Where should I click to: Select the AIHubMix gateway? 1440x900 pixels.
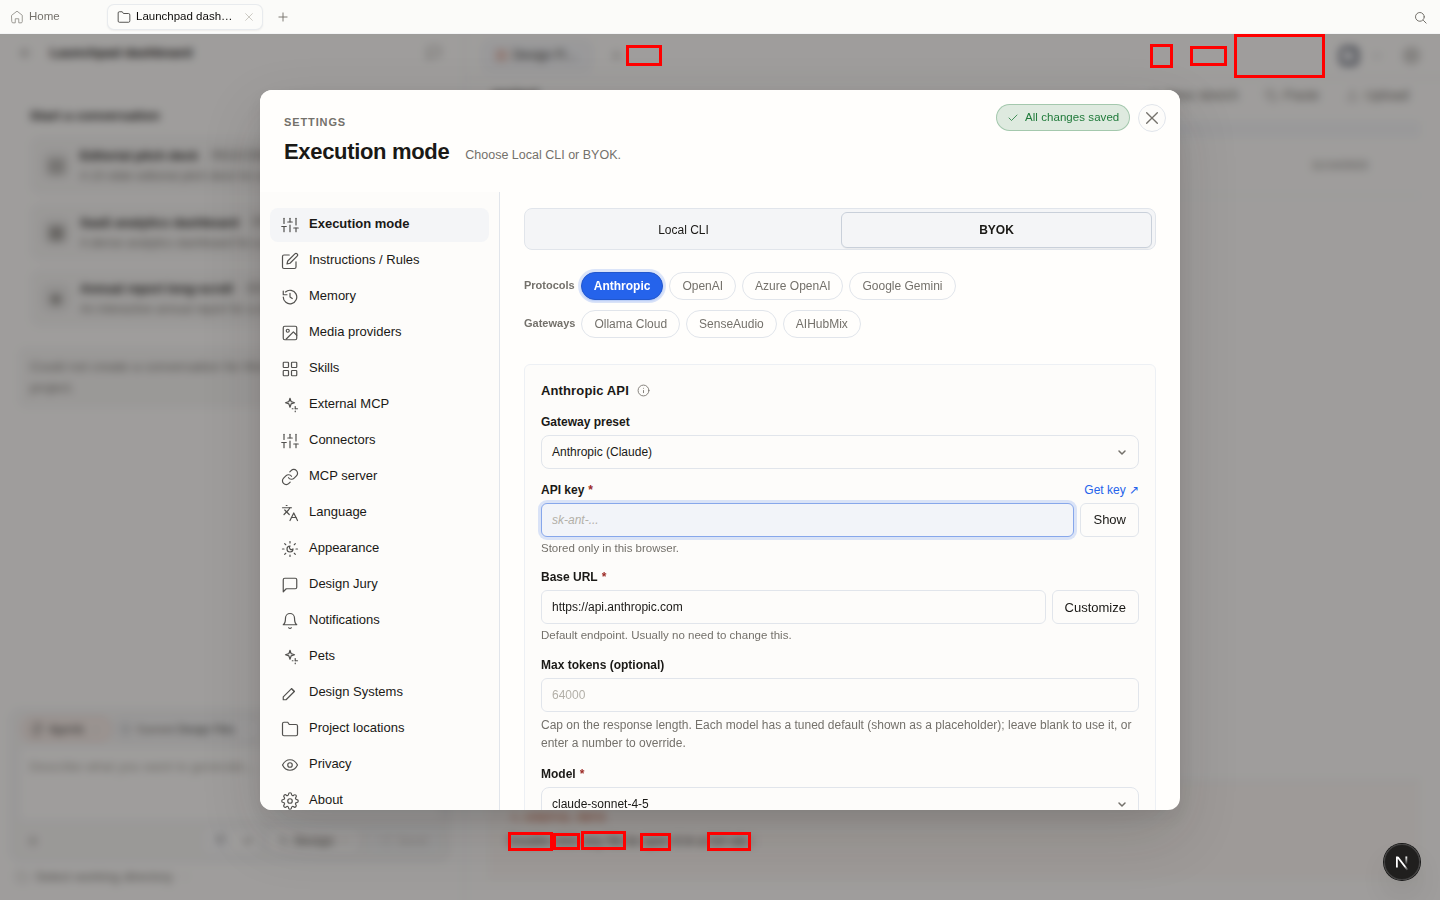(821, 324)
